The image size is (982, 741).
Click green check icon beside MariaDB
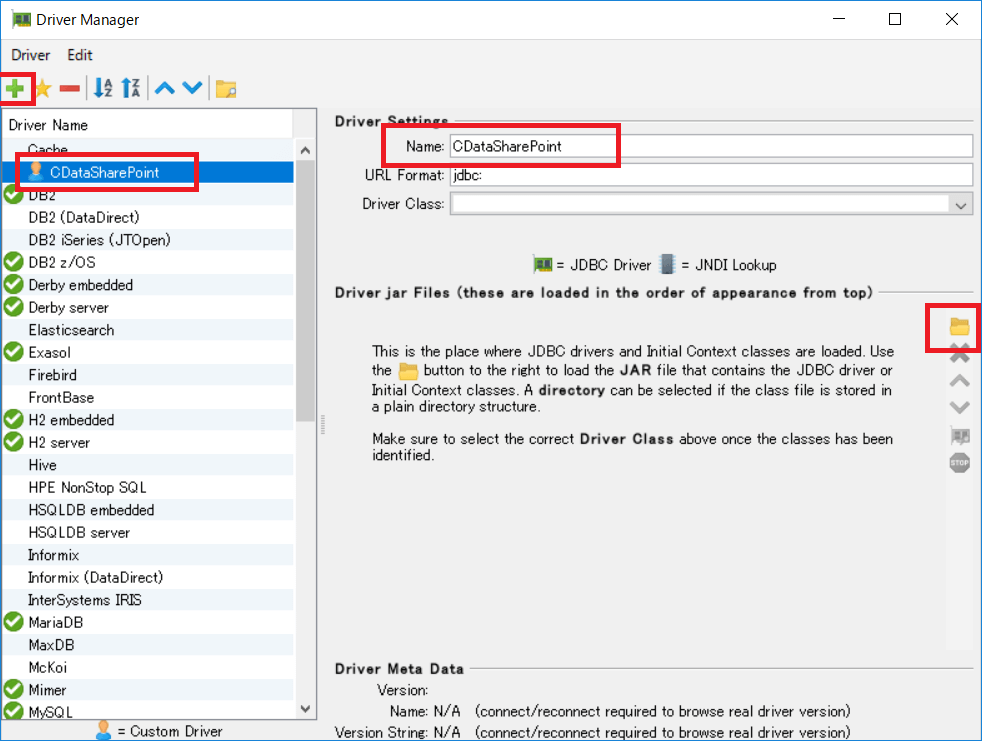coord(14,622)
